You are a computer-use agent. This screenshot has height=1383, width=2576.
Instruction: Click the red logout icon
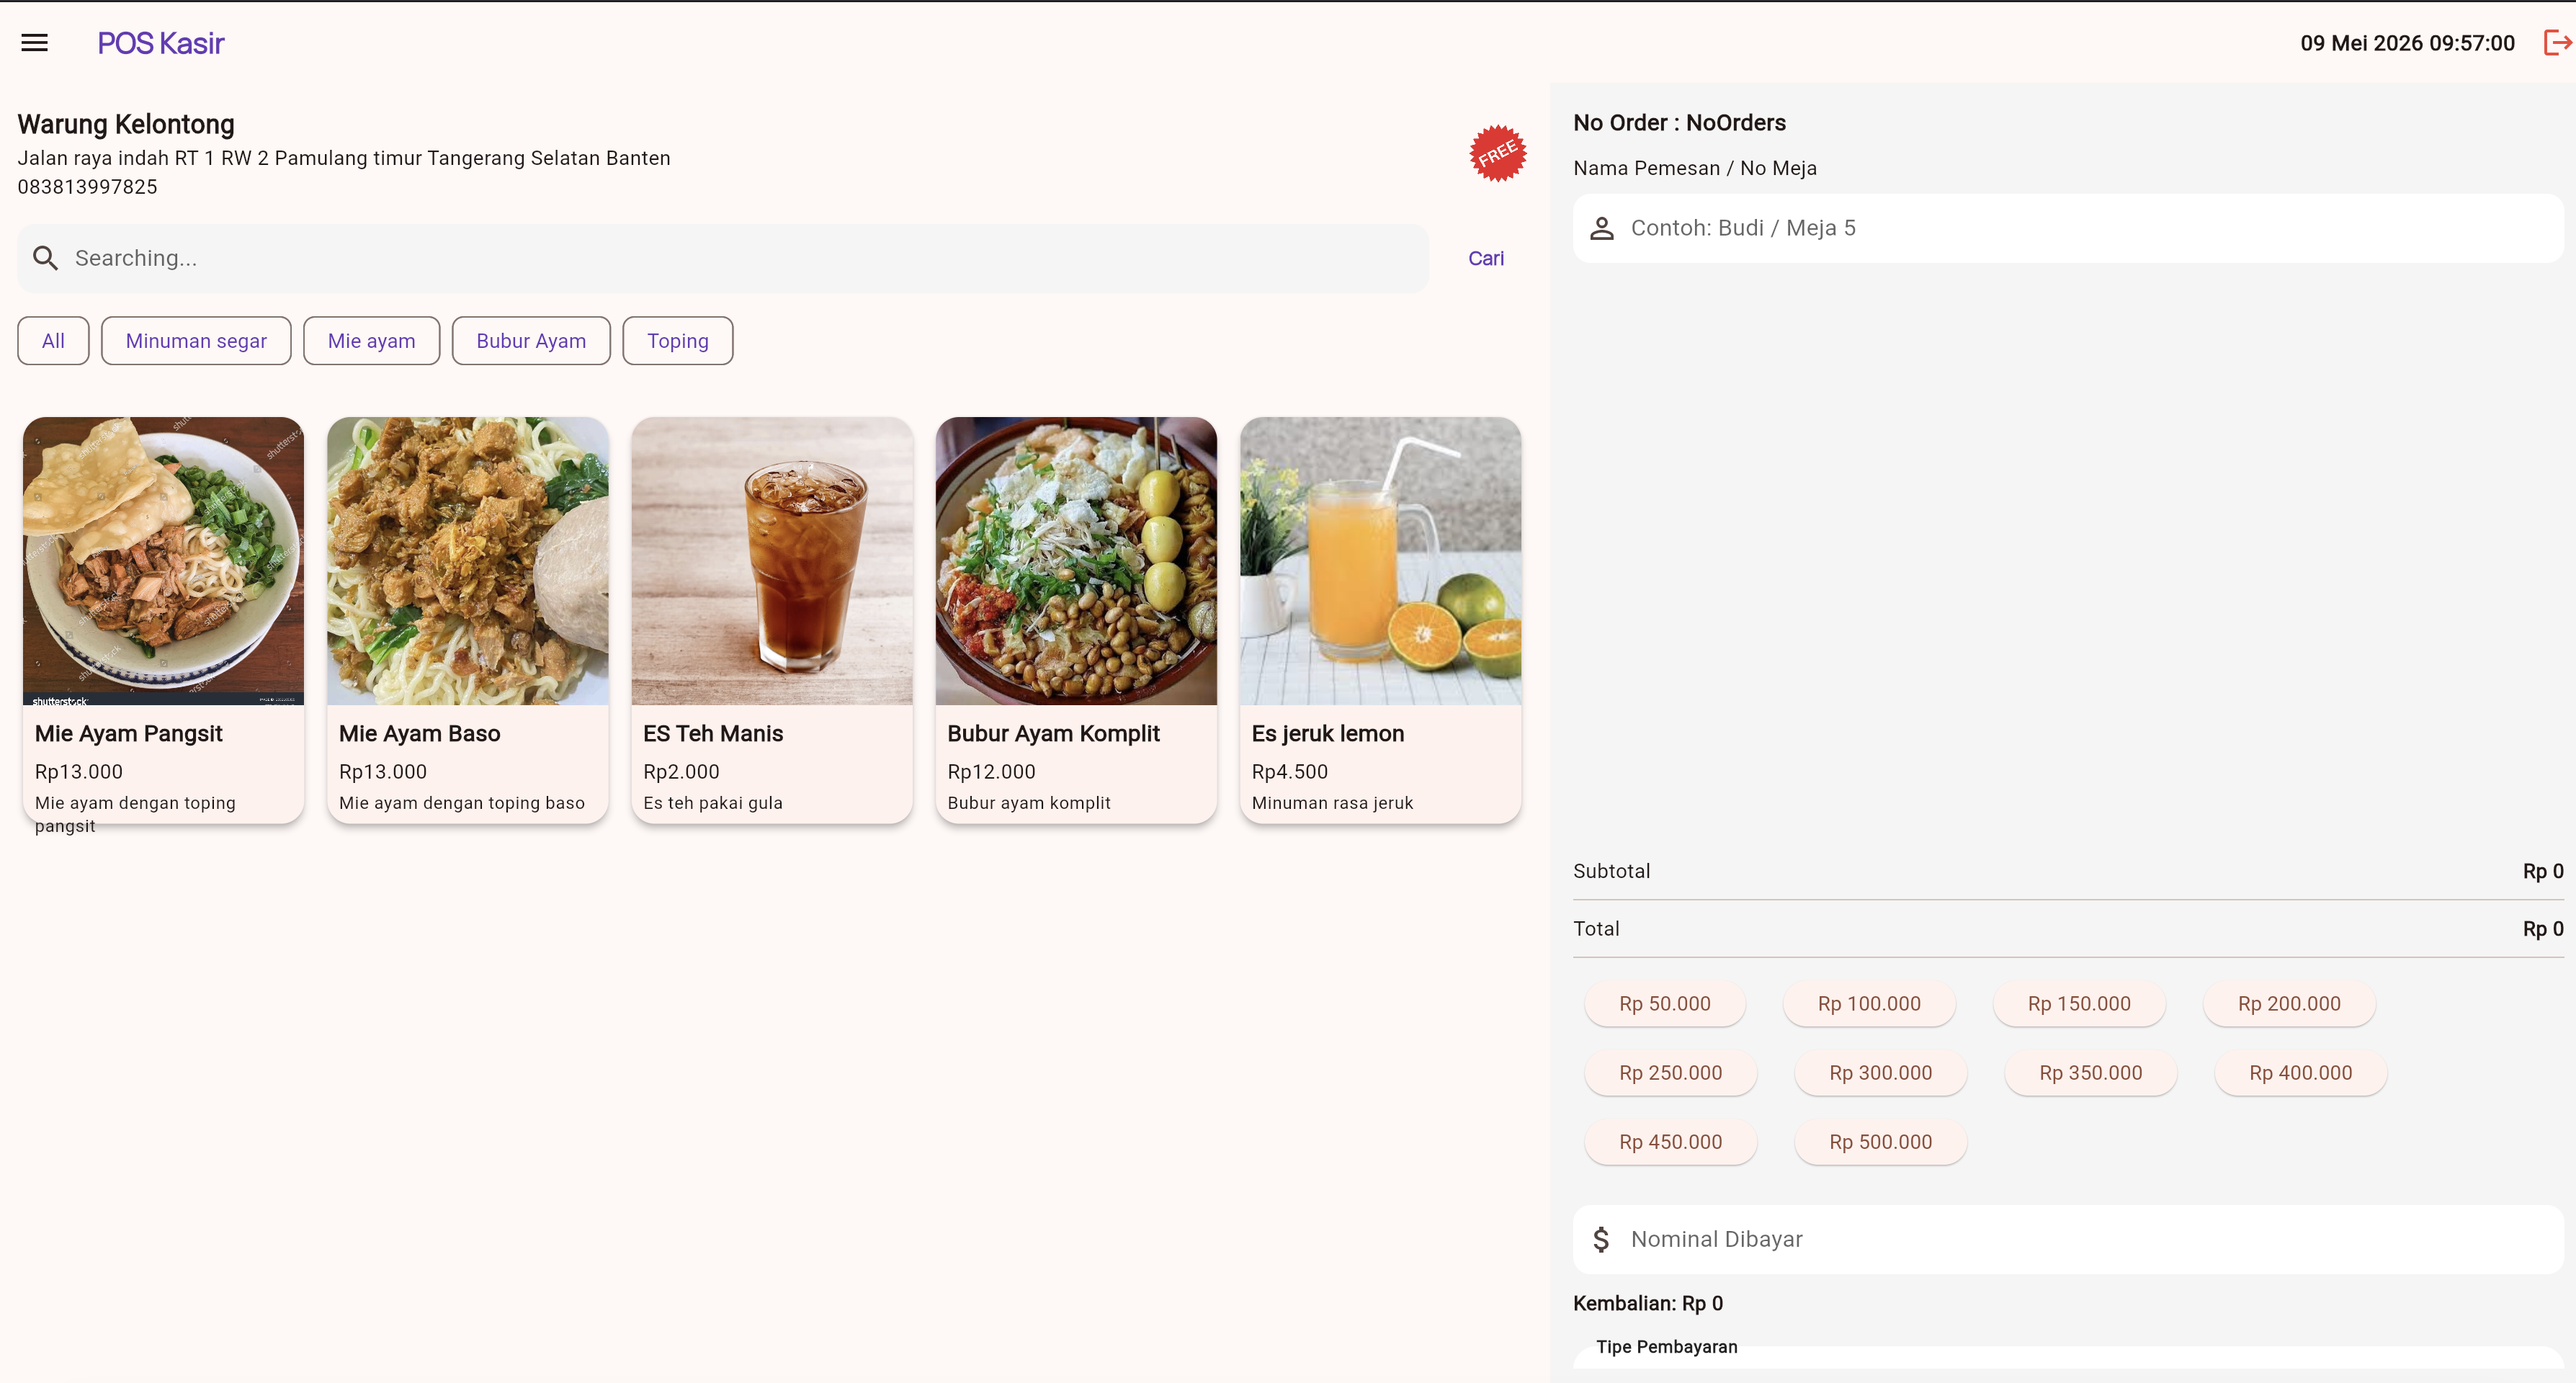[x=2557, y=43]
